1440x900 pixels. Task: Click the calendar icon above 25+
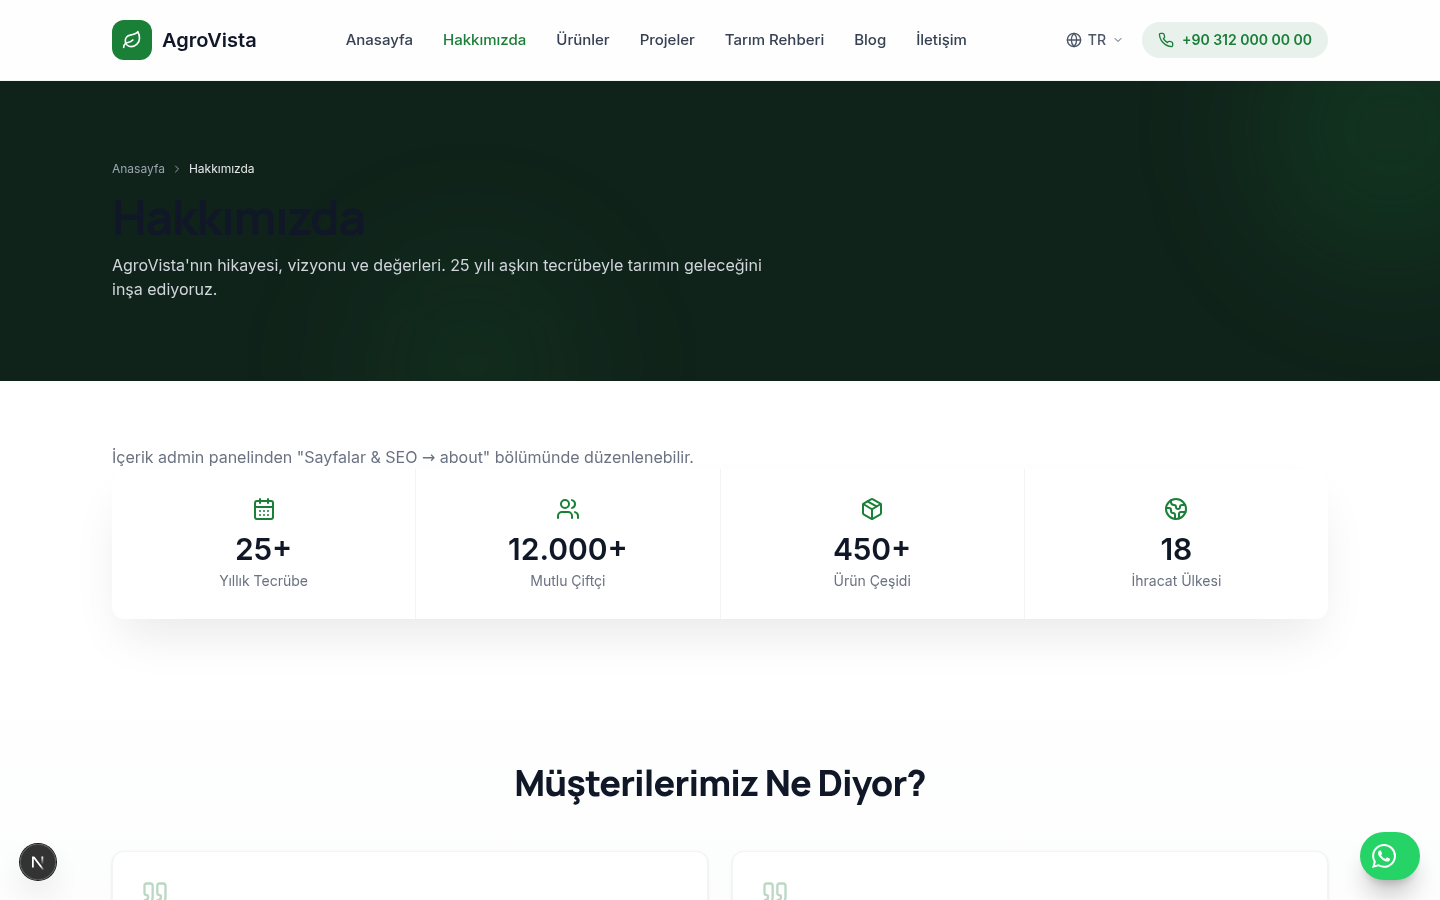point(264,509)
